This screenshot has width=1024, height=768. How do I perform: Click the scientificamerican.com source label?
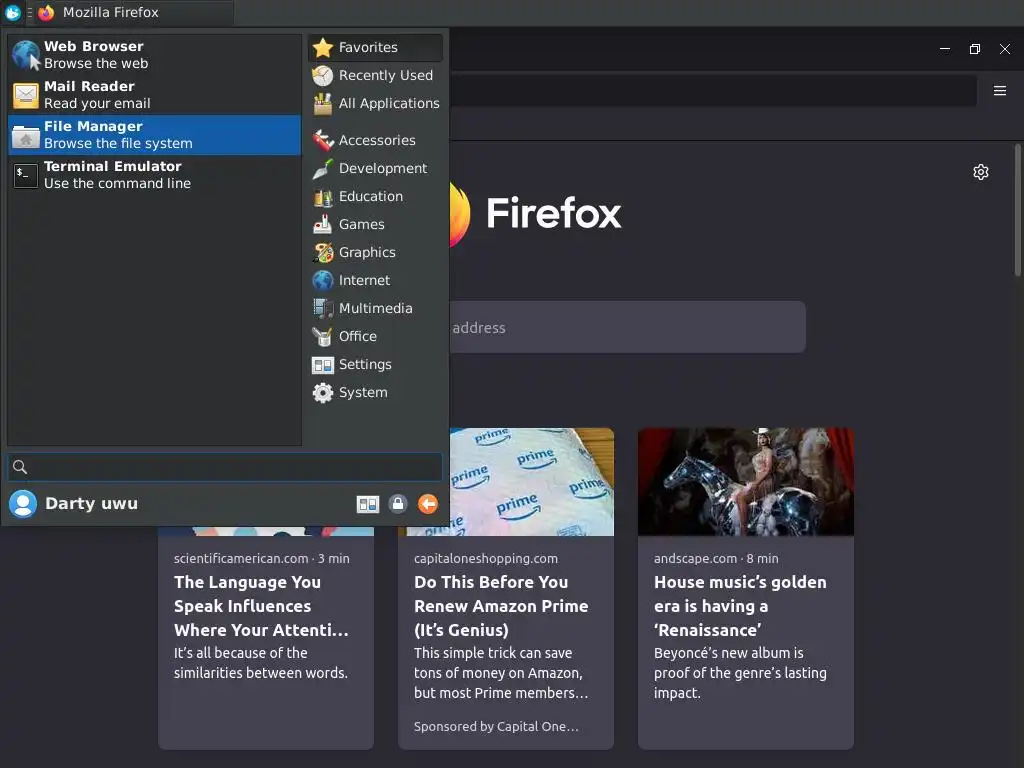coord(241,558)
